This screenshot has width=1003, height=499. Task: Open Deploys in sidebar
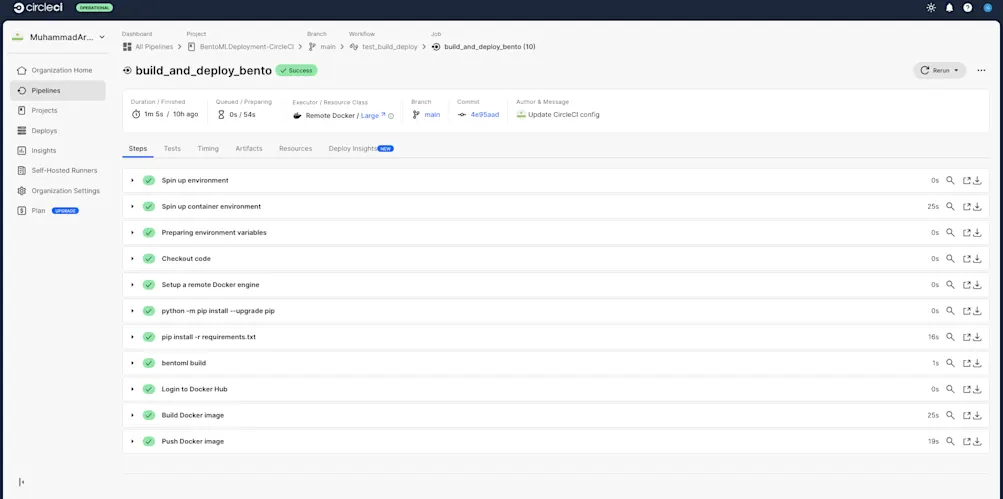(58, 131)
